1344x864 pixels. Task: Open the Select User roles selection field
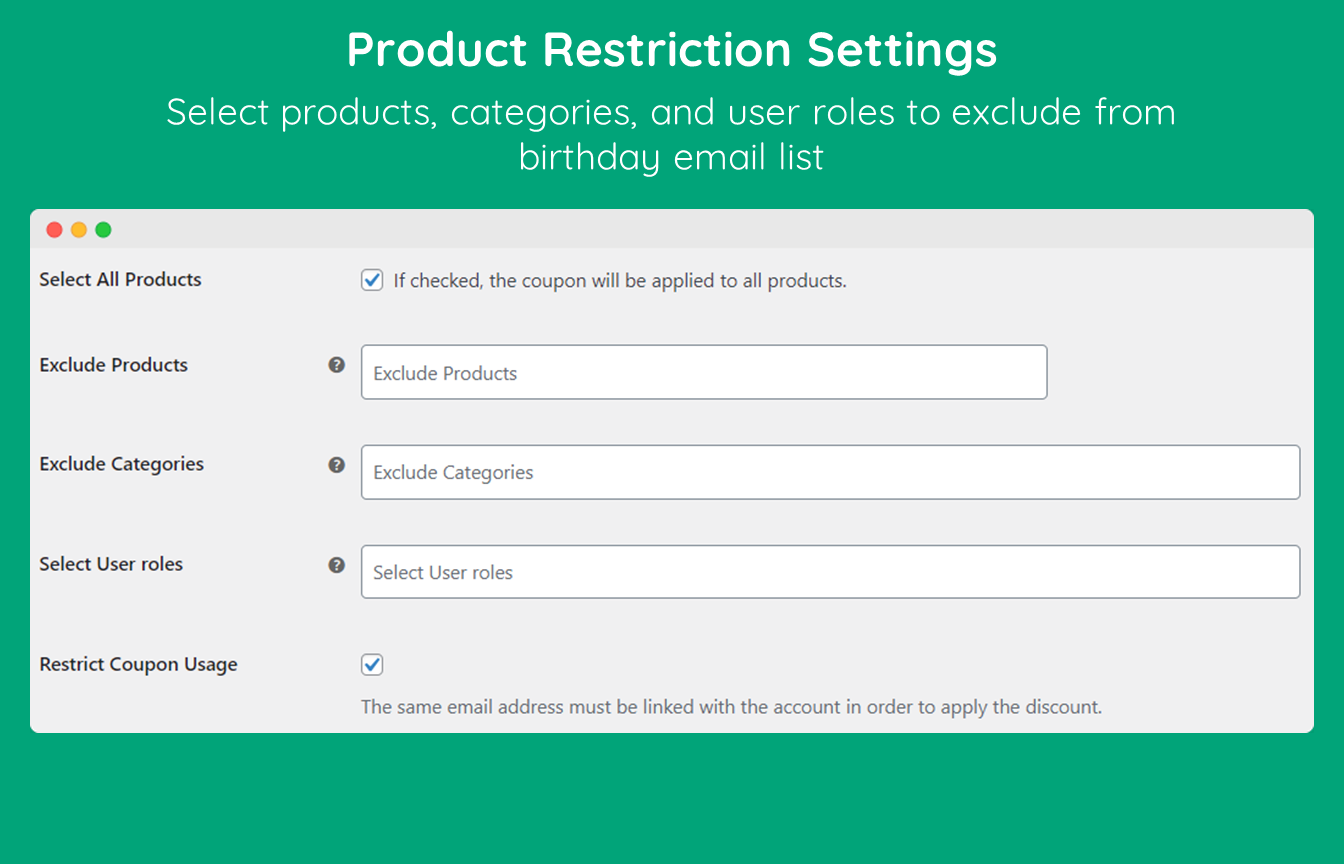830,572
